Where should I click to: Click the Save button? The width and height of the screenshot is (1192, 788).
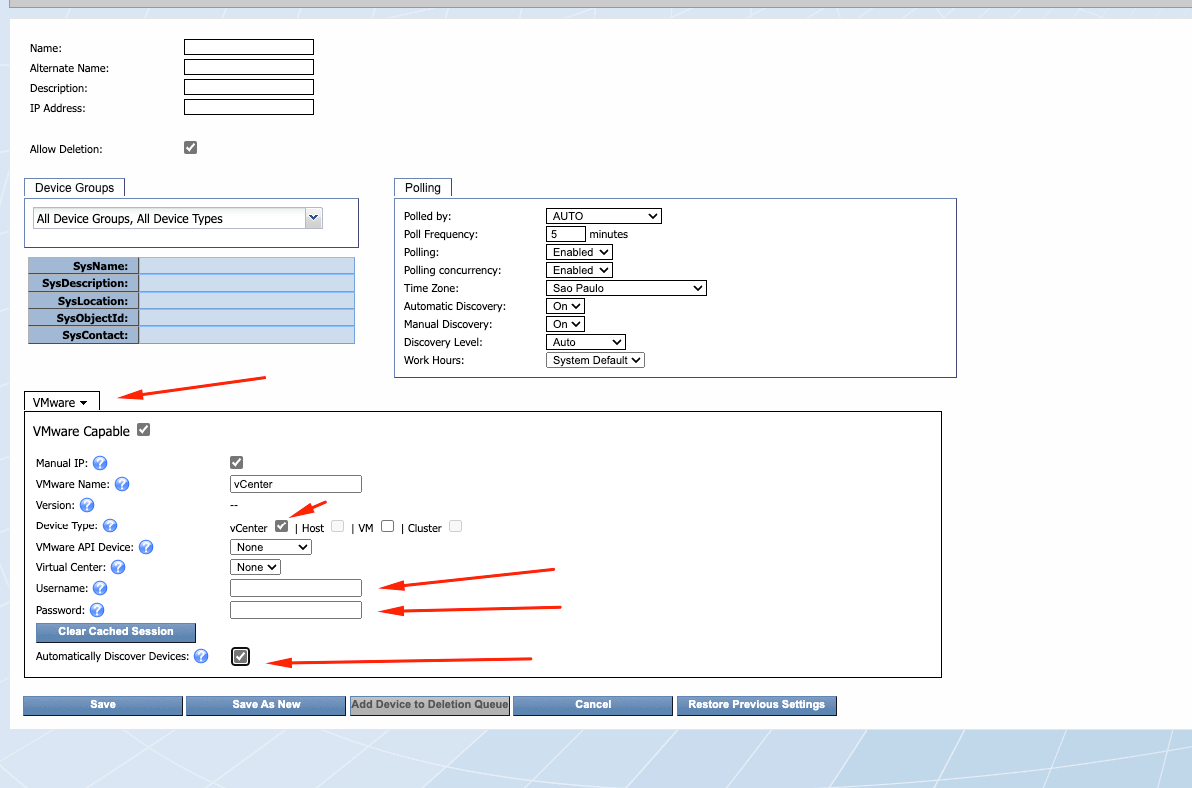click(103, 705)
